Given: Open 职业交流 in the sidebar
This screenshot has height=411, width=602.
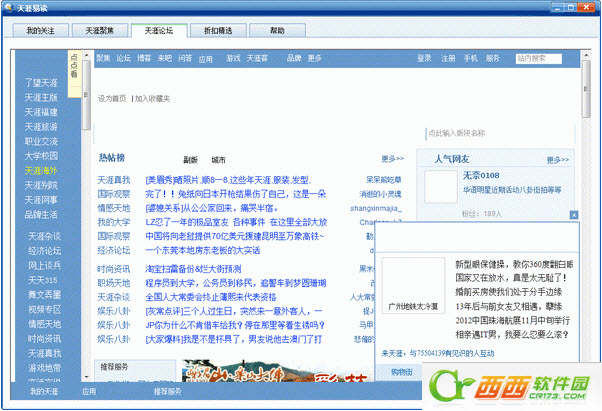Looking at the screenshot, I should [41, 141].
